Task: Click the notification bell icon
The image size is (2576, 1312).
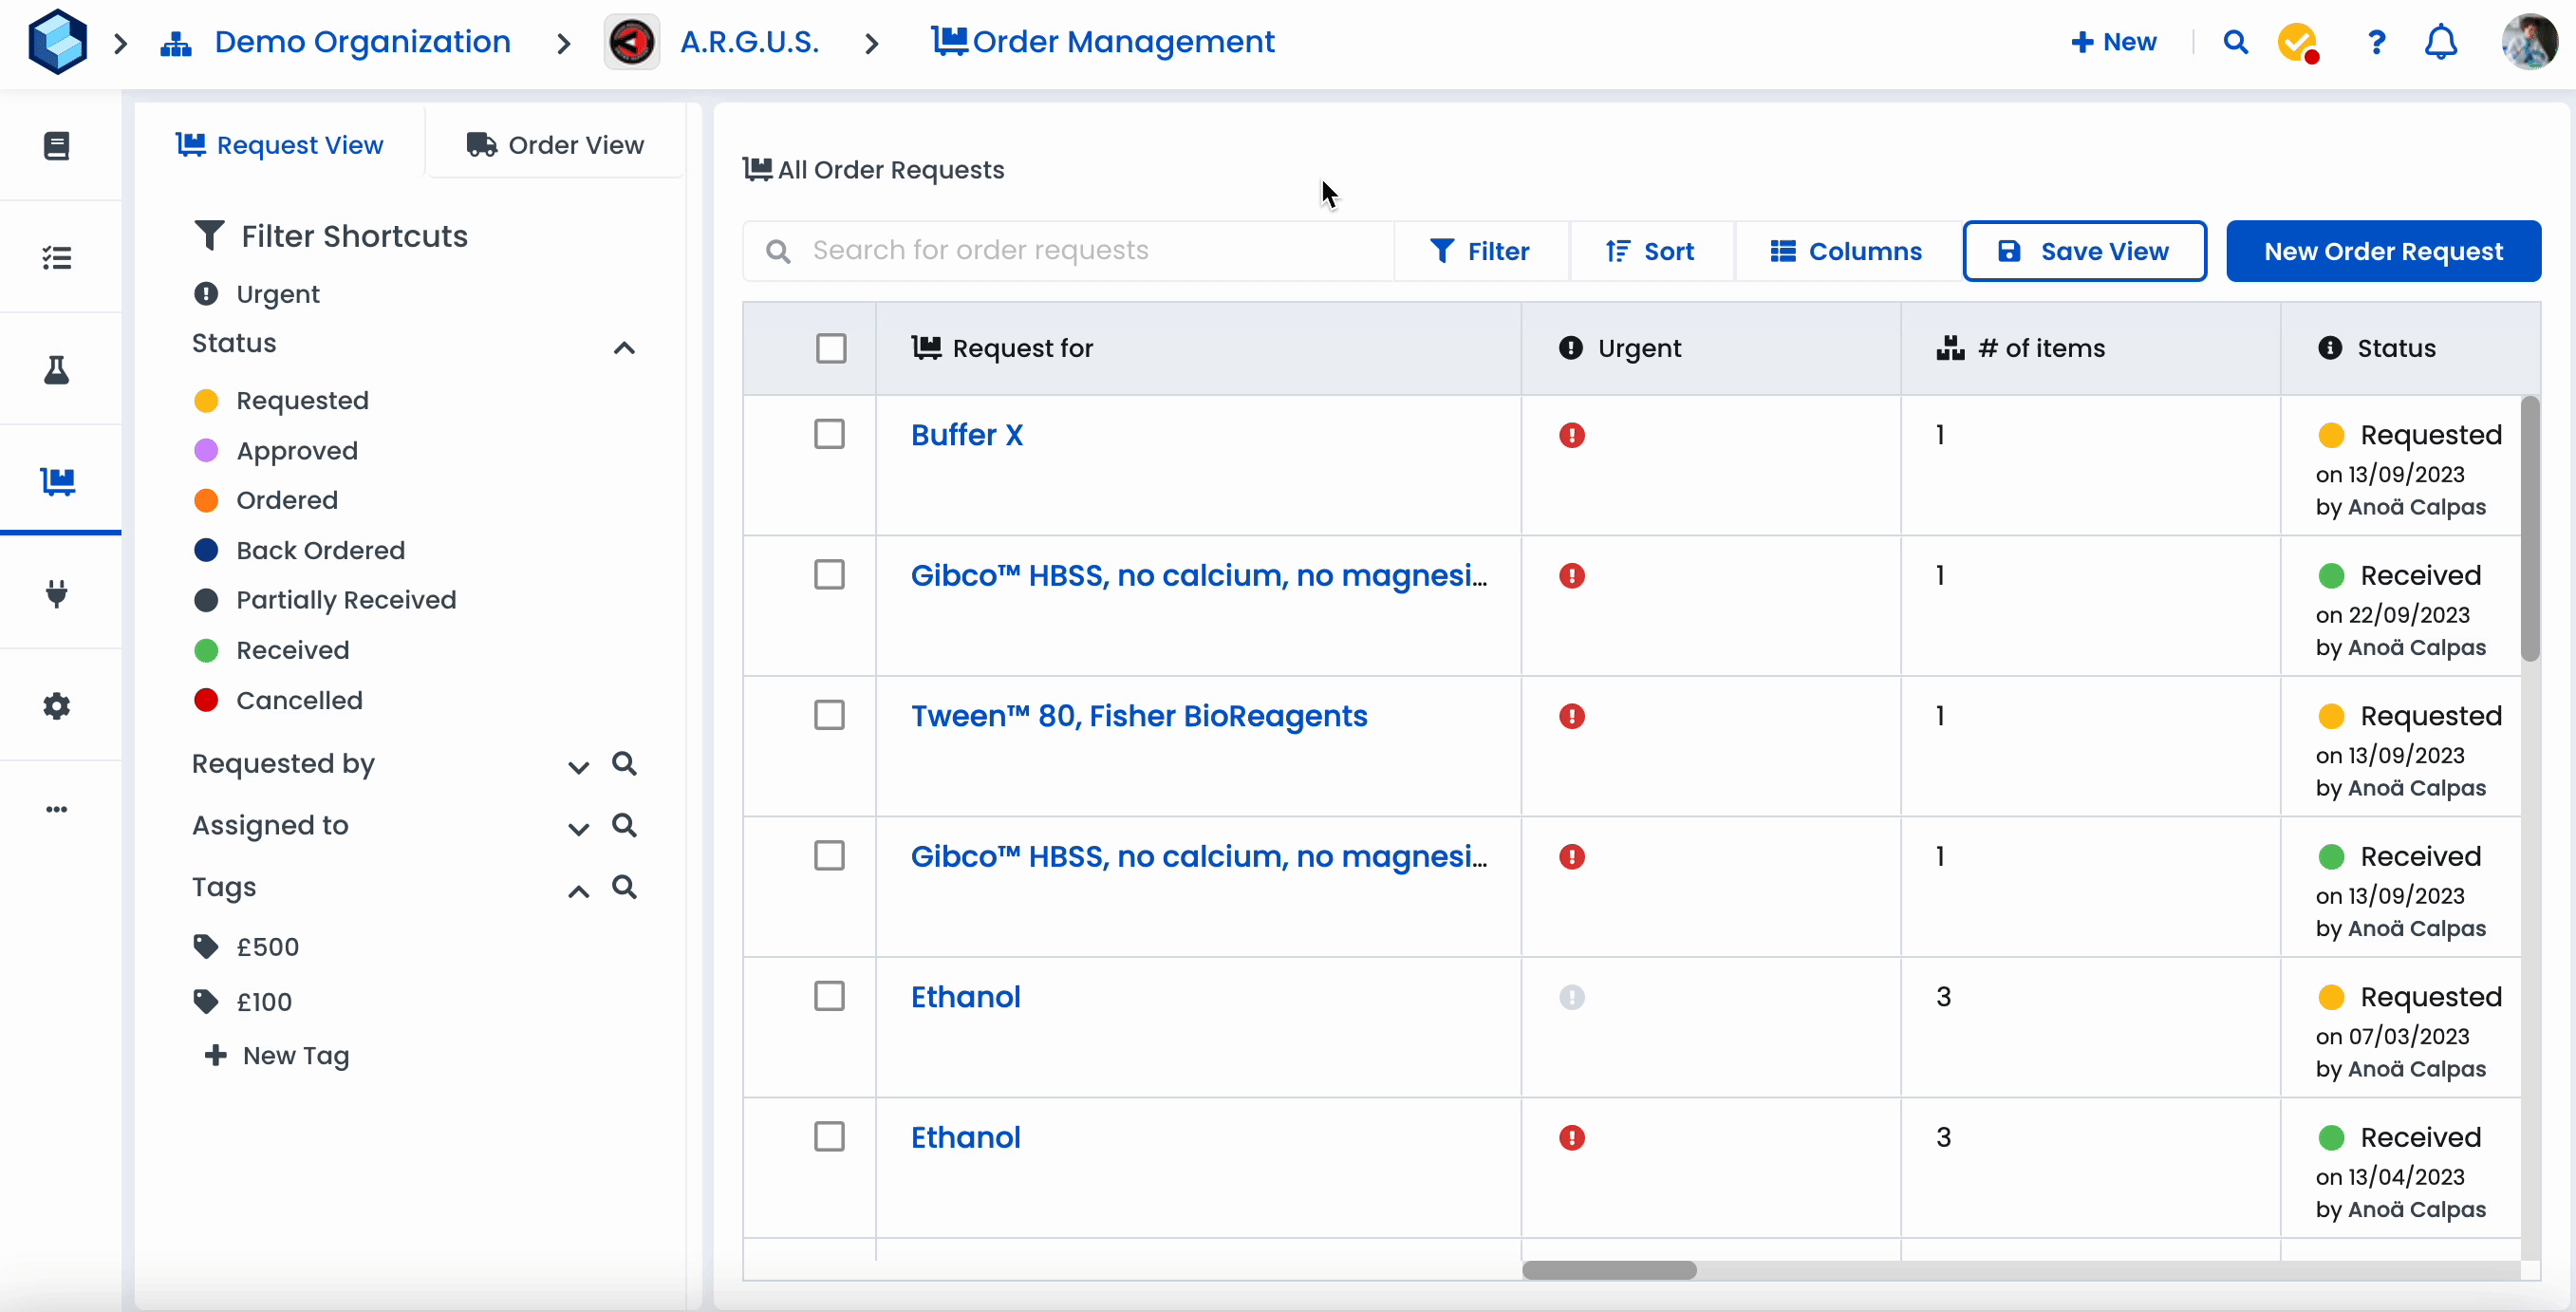Action: point(2441,42)
